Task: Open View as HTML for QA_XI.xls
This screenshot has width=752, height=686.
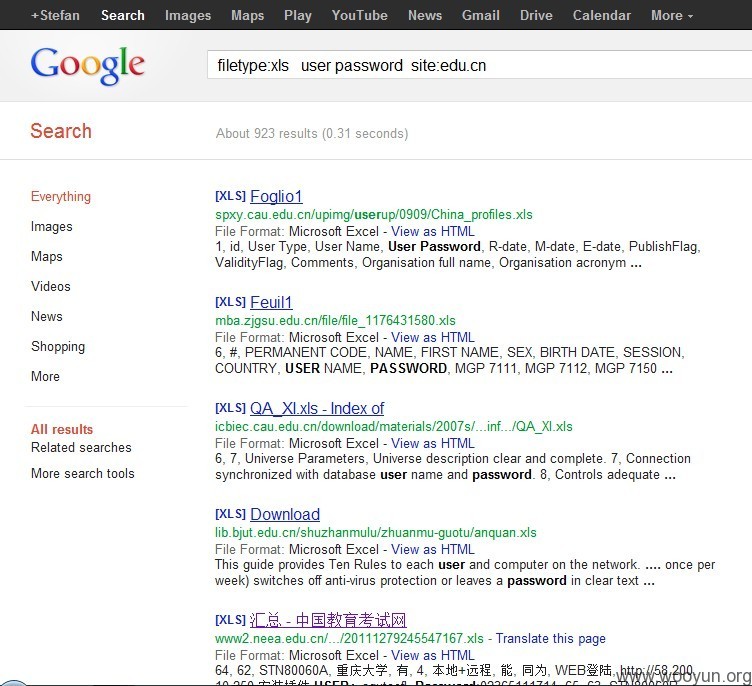Action: pyautogui.click(x=433, y=443)
